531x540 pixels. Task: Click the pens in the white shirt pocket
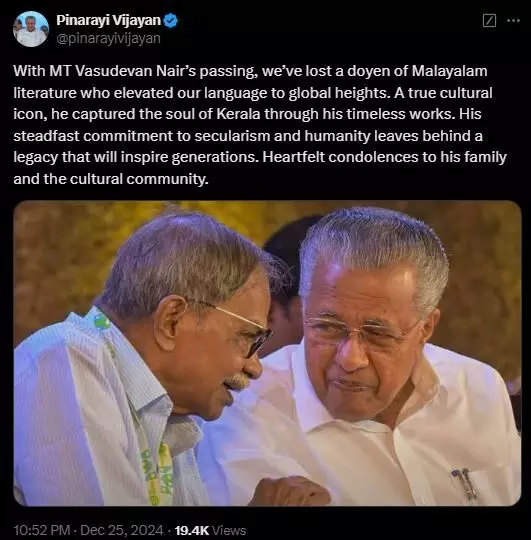coord(465,484)
